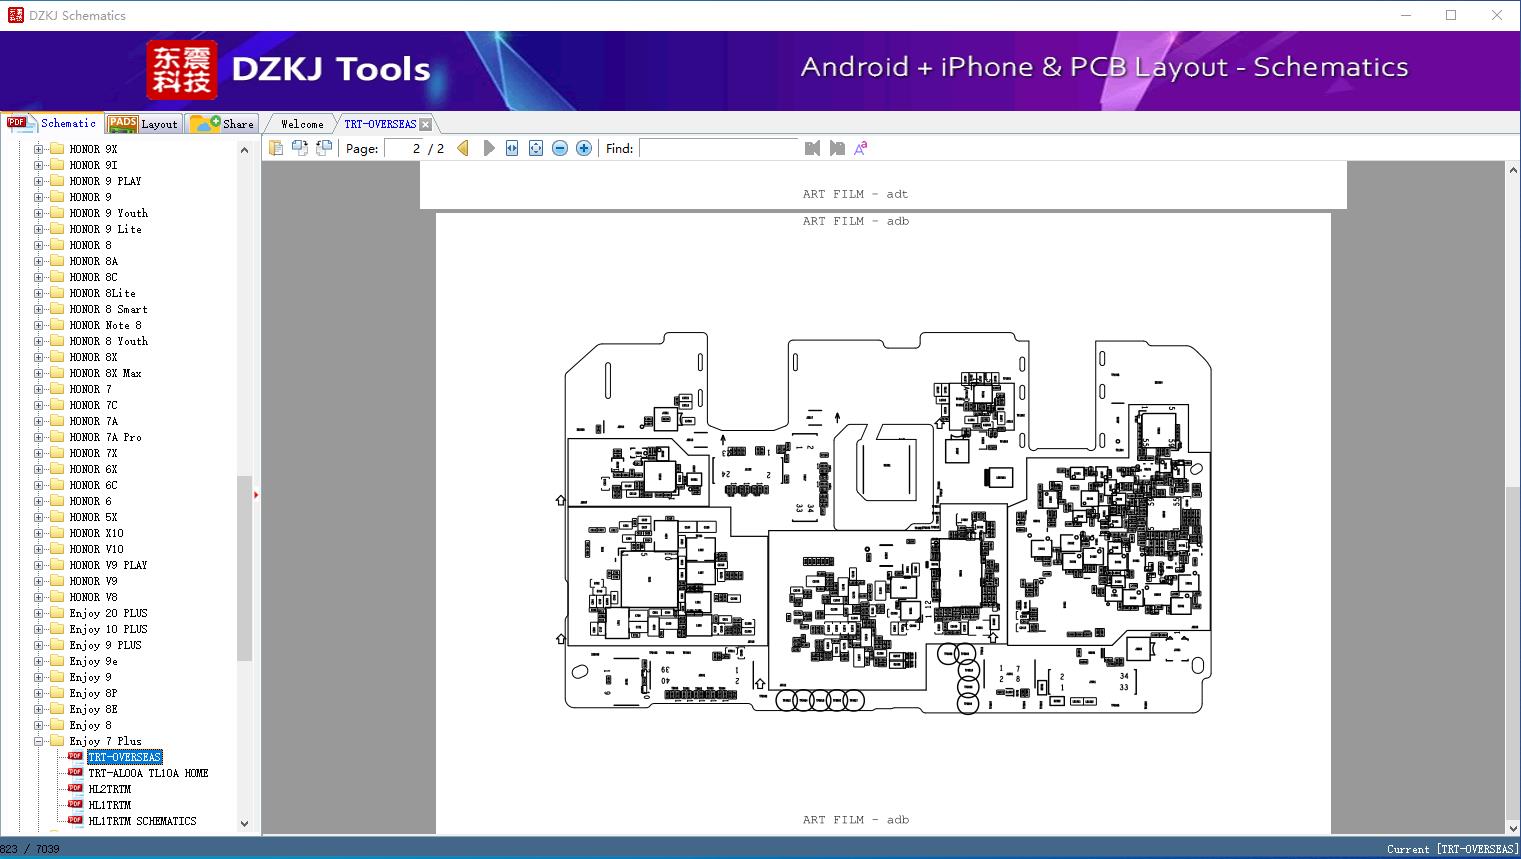1521x859 pixels.
Task: Select the TRT-OVERSEAS document tab
Action: click(x=380, y=124)
